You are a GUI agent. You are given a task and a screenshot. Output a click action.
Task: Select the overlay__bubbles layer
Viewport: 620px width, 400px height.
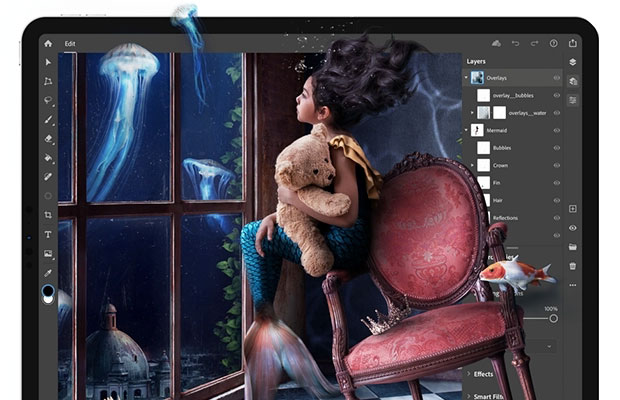tap(515, 96)
